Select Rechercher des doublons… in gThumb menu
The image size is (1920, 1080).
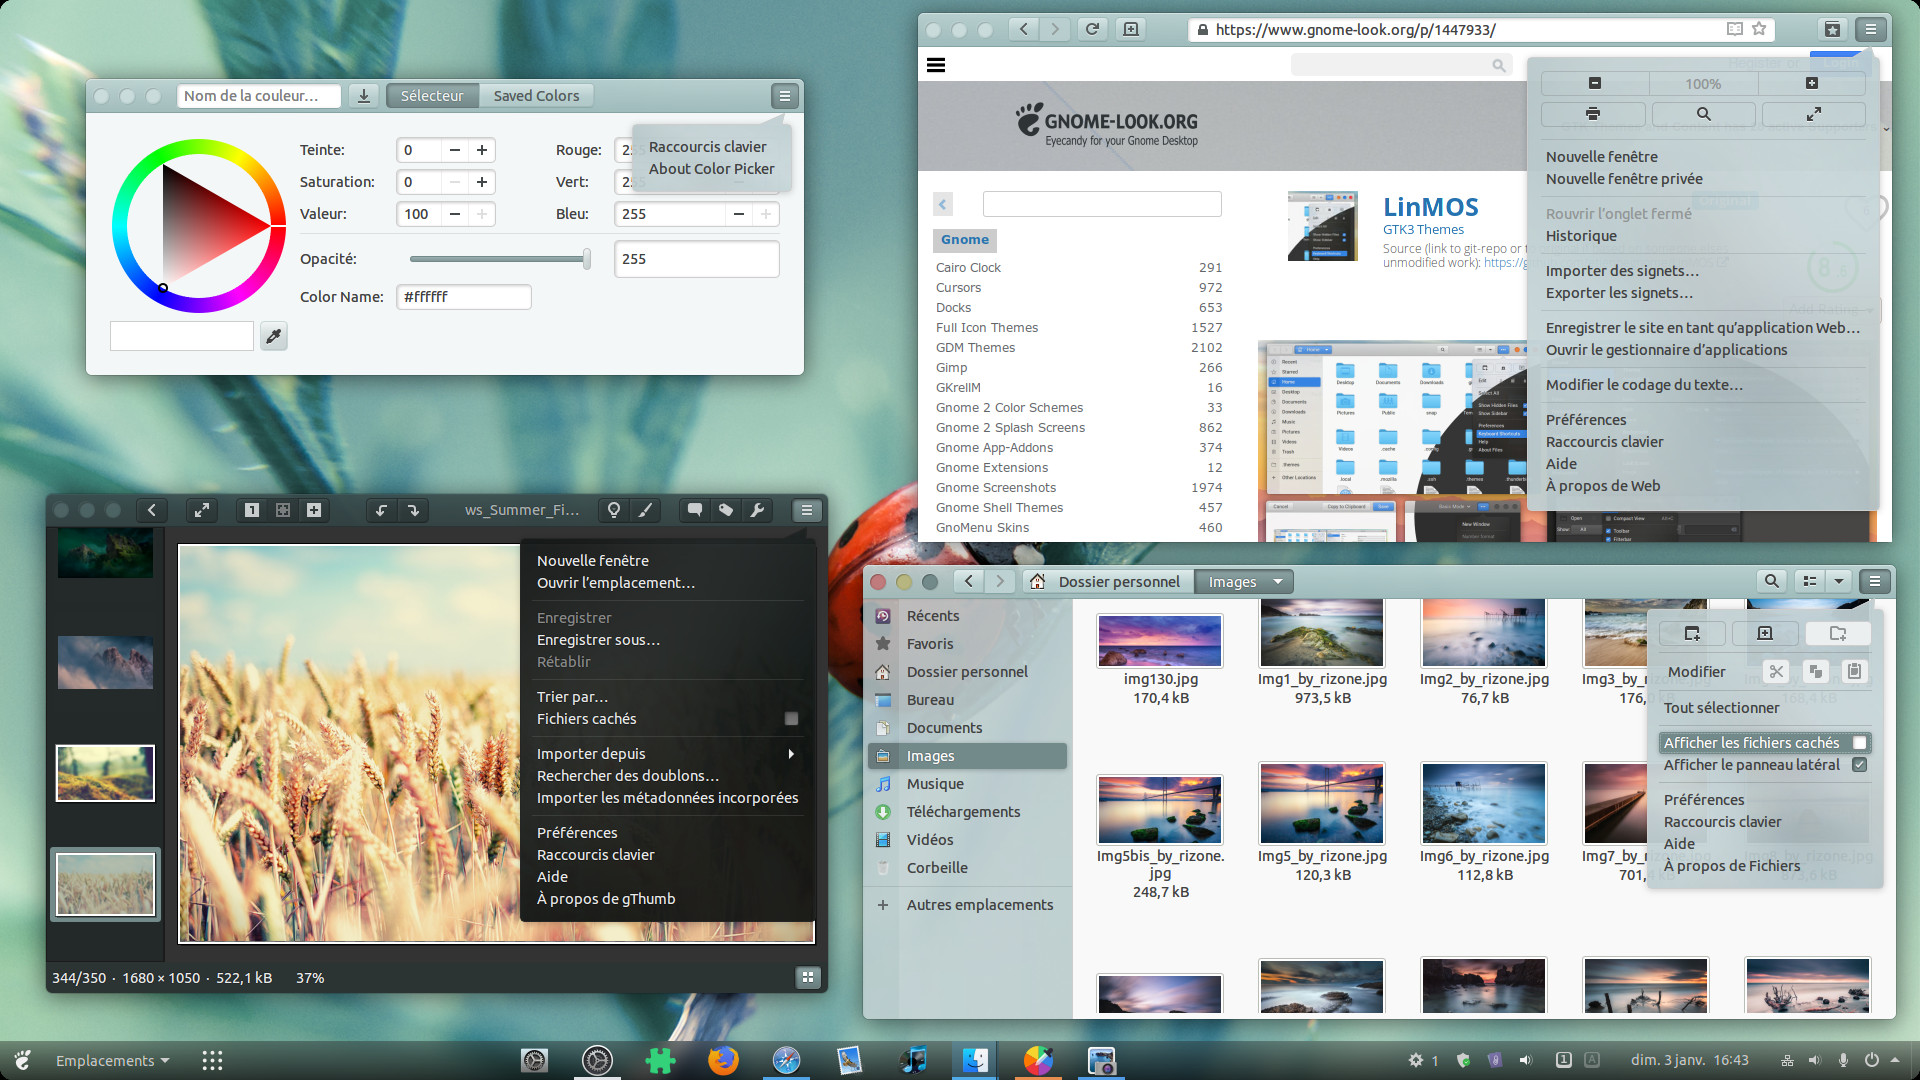pyautogui.click(x=628, y=776)
